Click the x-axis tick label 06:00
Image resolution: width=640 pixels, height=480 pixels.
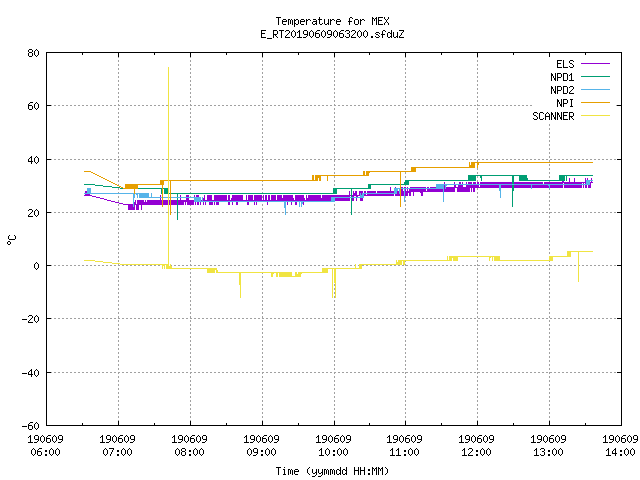click(45, 452)
